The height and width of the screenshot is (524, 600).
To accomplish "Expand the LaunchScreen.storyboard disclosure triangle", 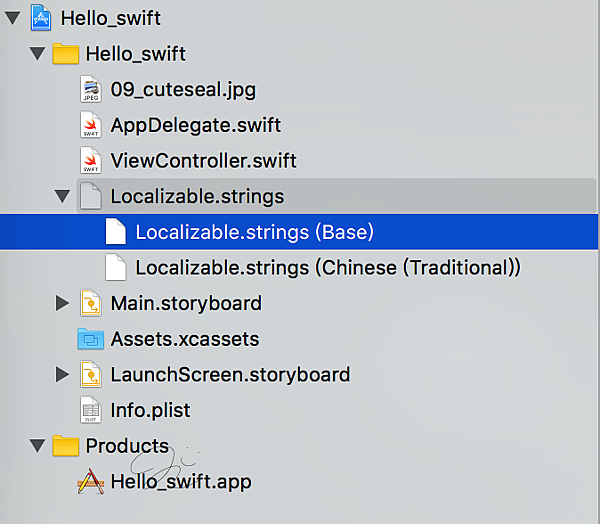I will click(62, 375).
